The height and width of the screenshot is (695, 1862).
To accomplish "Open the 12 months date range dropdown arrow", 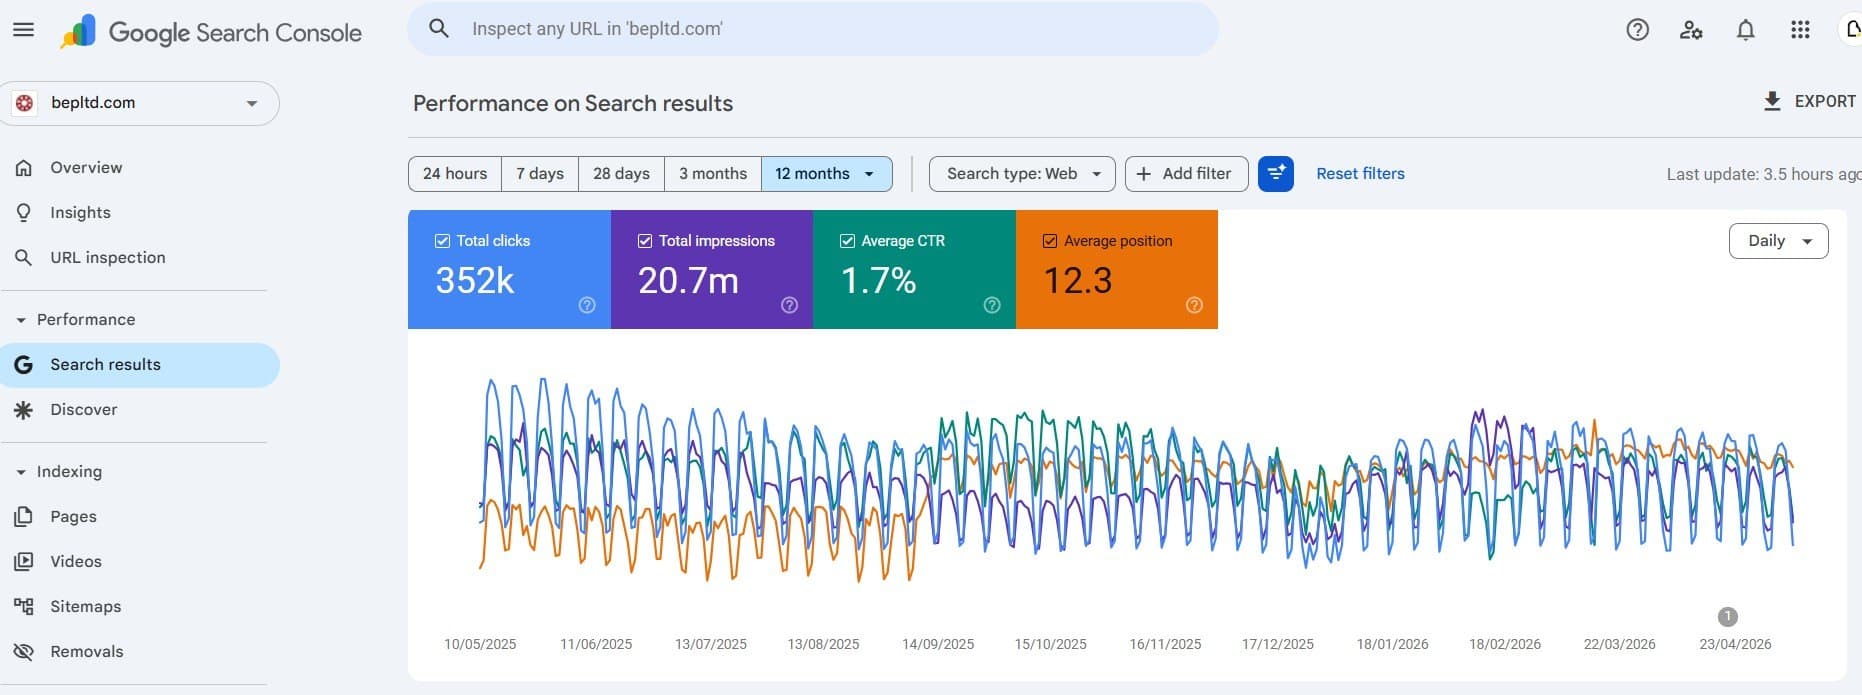I will [x=869, y=174].
